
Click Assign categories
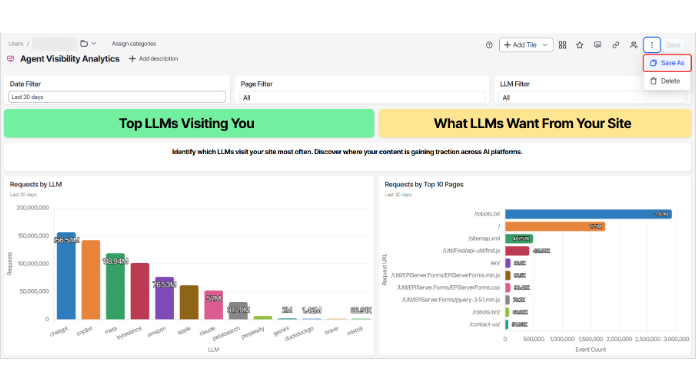(134, 44)
